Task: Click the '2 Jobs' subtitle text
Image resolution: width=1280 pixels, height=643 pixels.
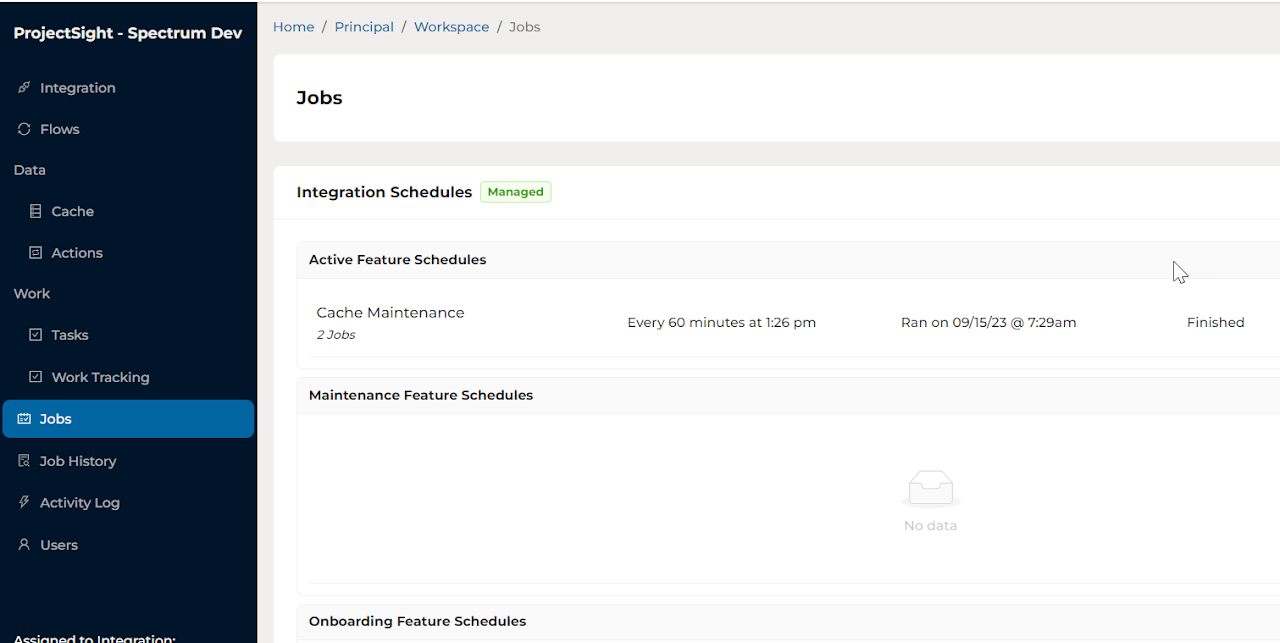Action: point(336,335)
